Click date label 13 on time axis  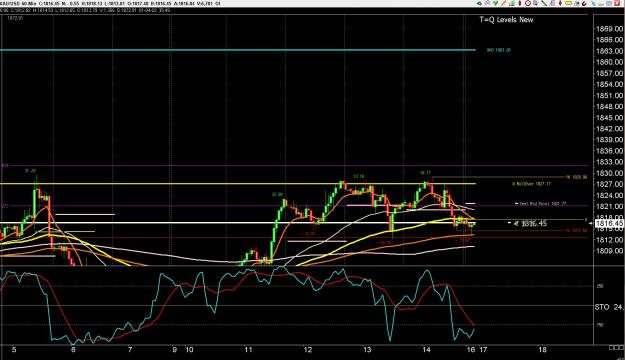[367, 350]
